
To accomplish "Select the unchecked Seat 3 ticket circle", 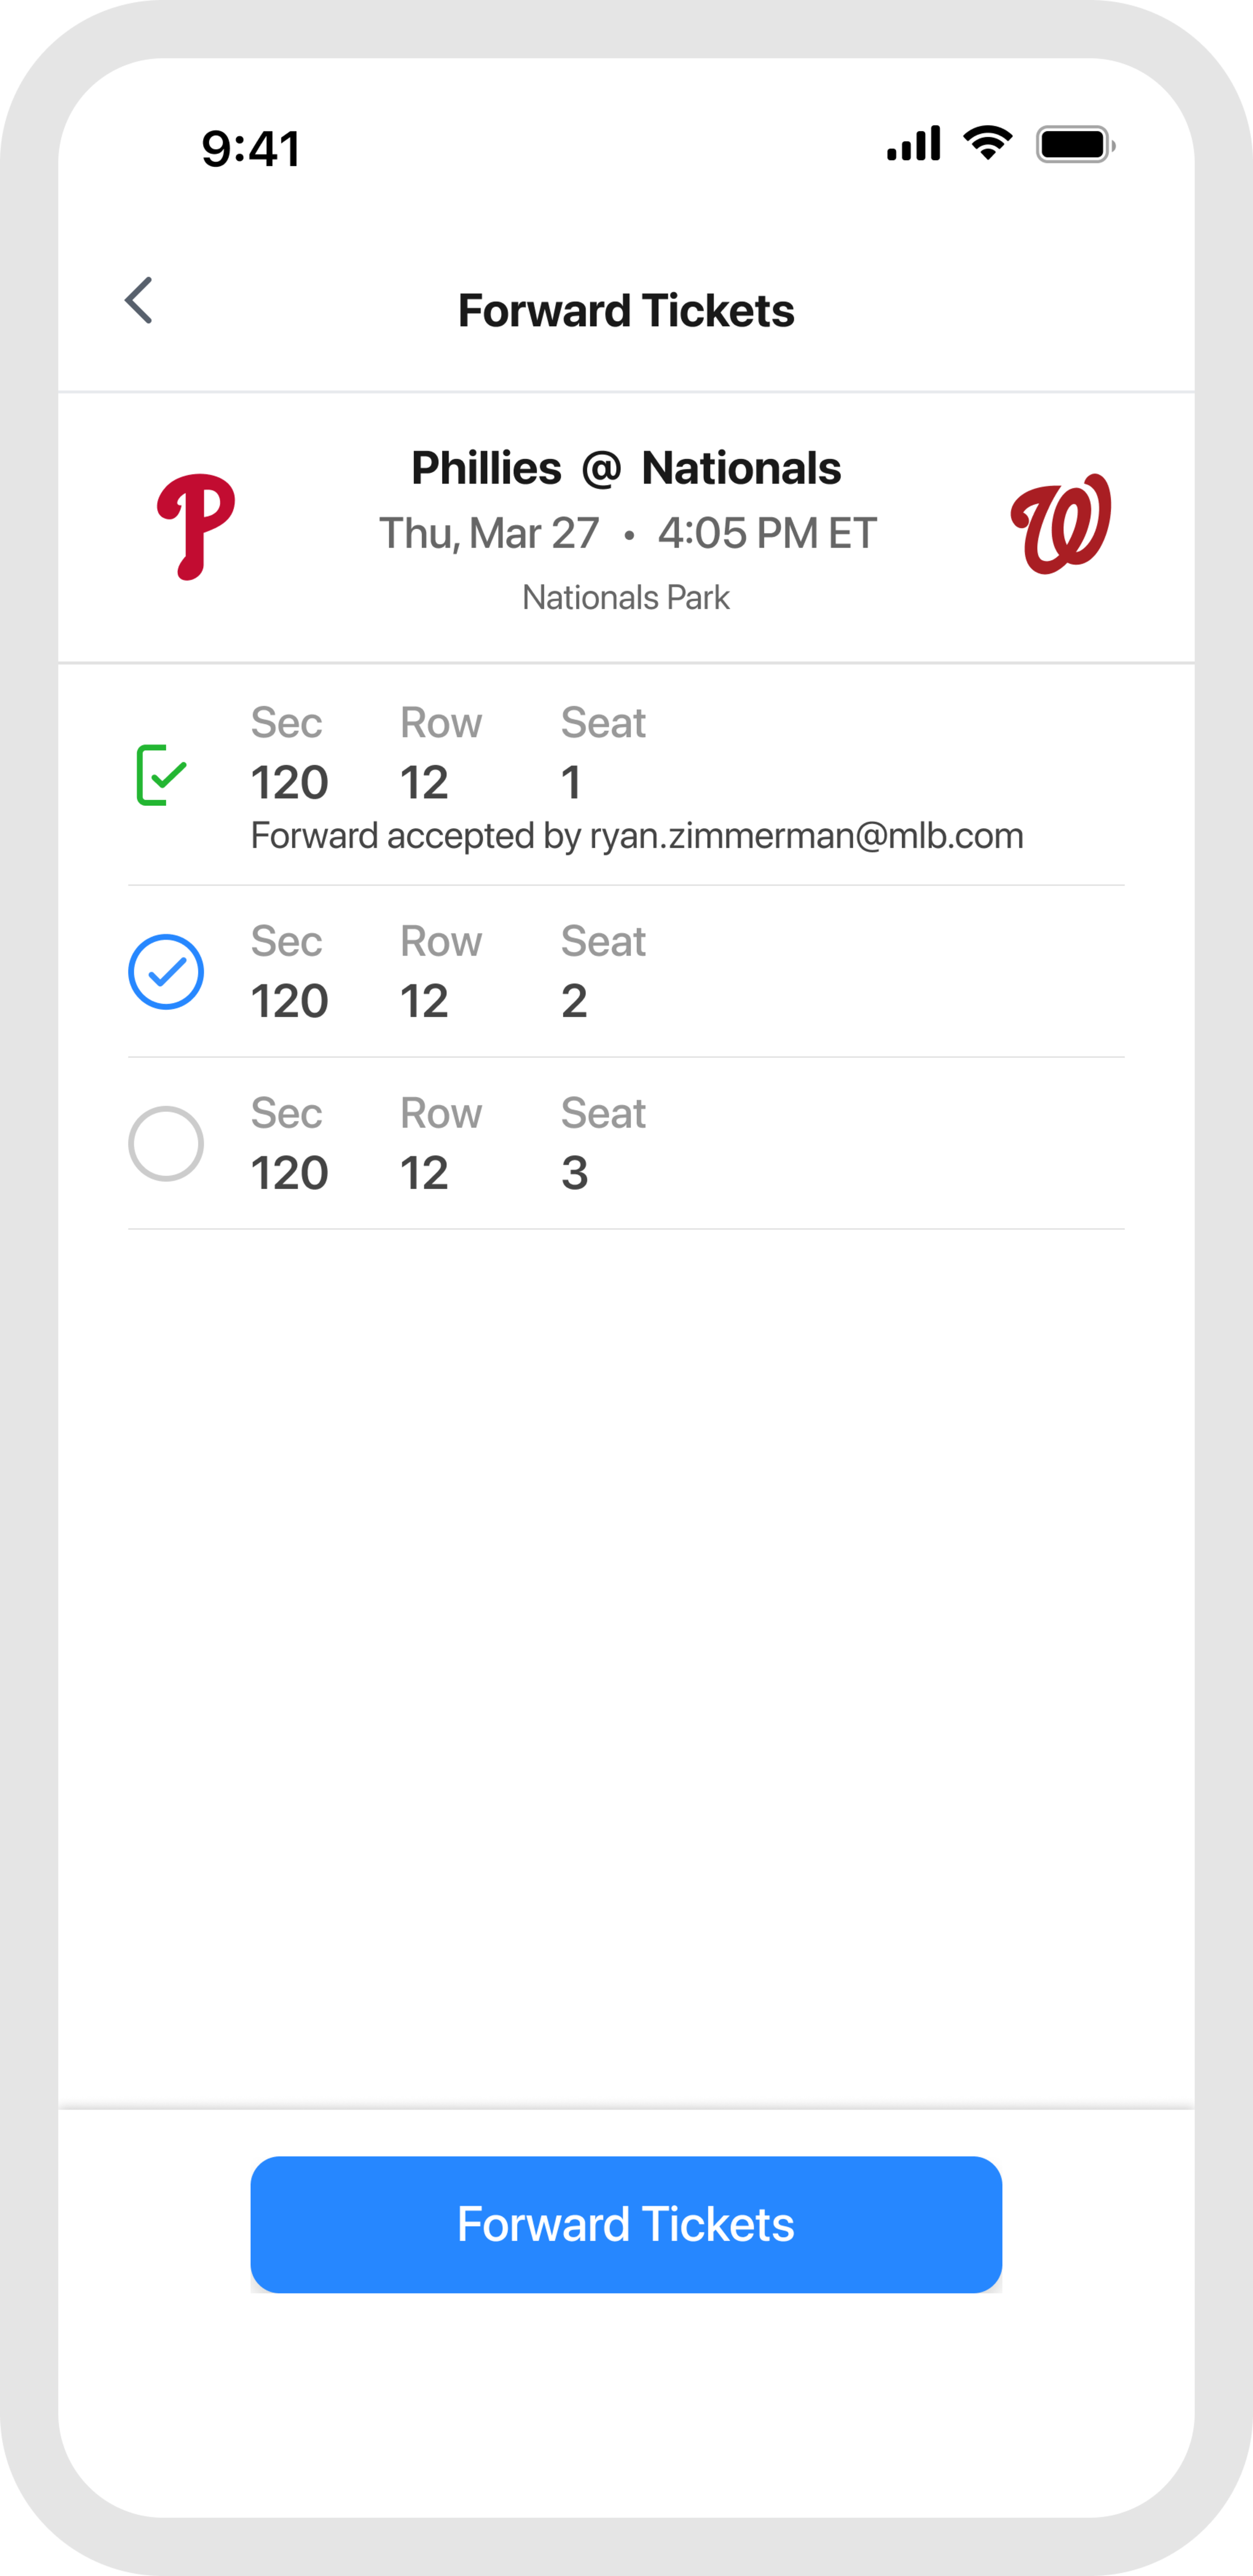I will click(166, 1144).
